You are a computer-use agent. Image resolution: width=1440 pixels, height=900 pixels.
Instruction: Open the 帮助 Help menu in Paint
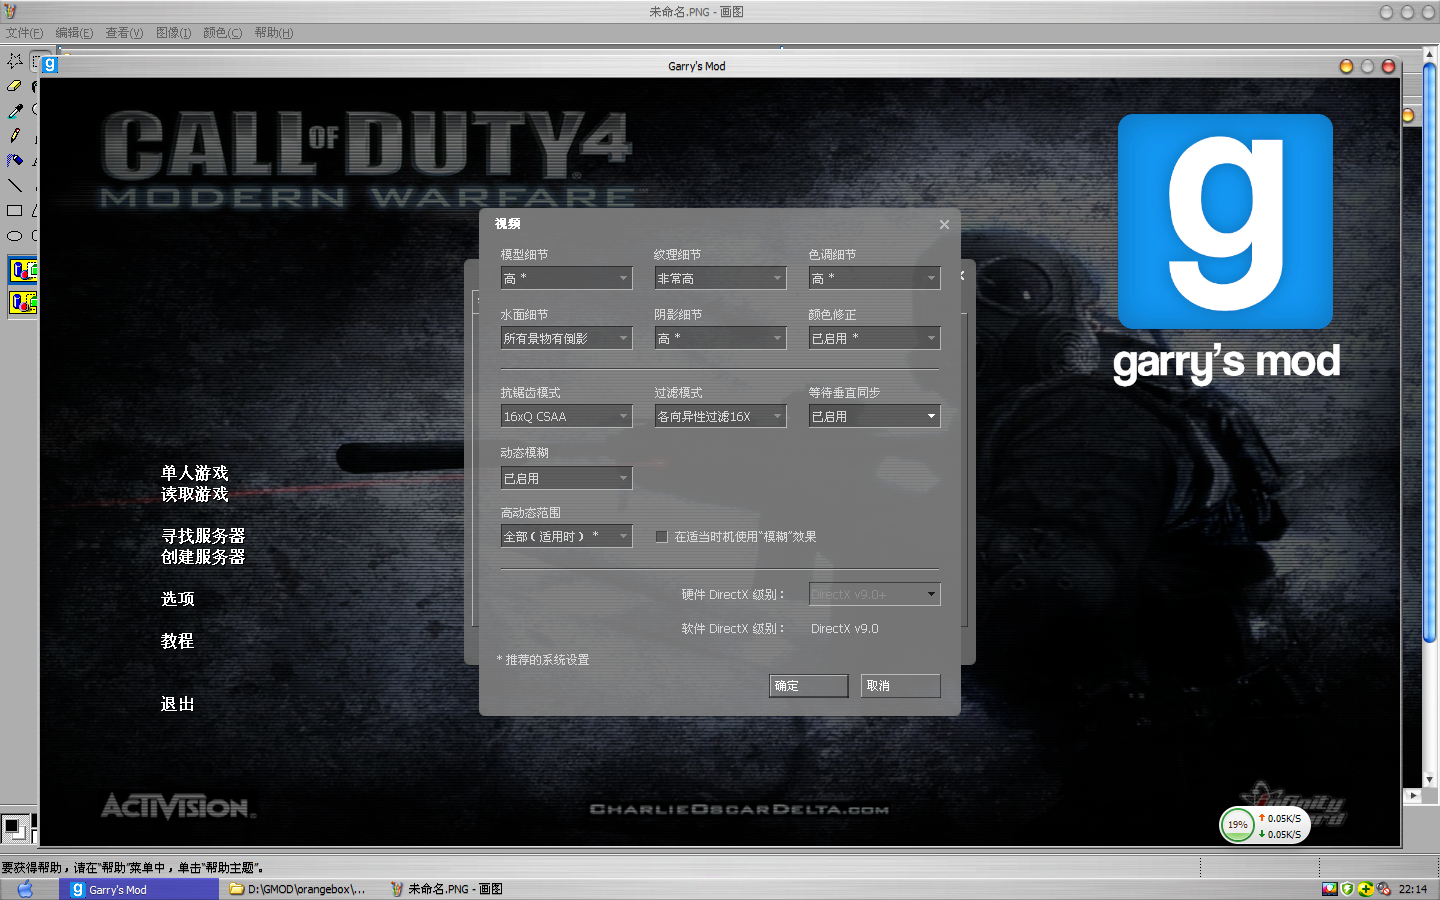coord(274,33)
